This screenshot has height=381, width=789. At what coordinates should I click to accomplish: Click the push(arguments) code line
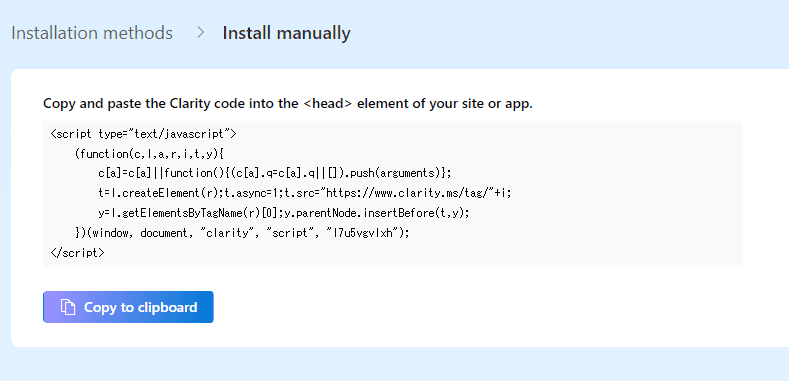click(275, 173)
